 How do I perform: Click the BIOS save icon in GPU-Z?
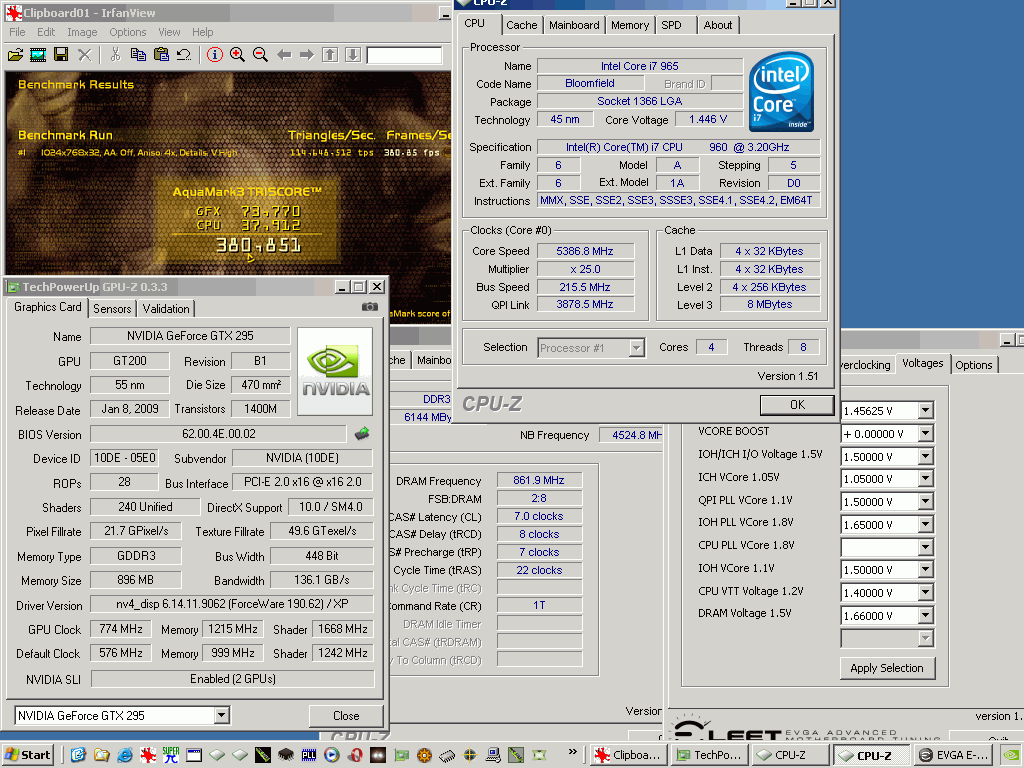coord(362,433)
